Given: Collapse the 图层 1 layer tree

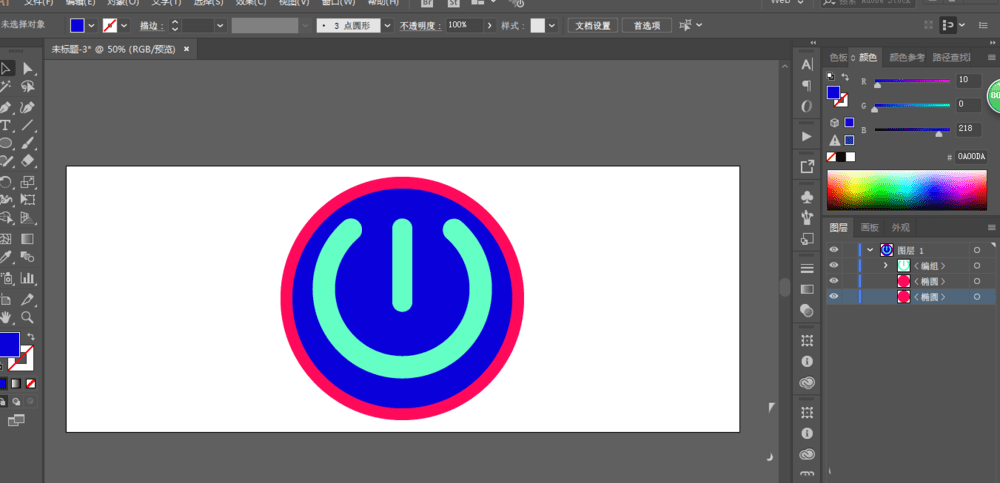Looking at the screenshot, I should click(870, 249).
